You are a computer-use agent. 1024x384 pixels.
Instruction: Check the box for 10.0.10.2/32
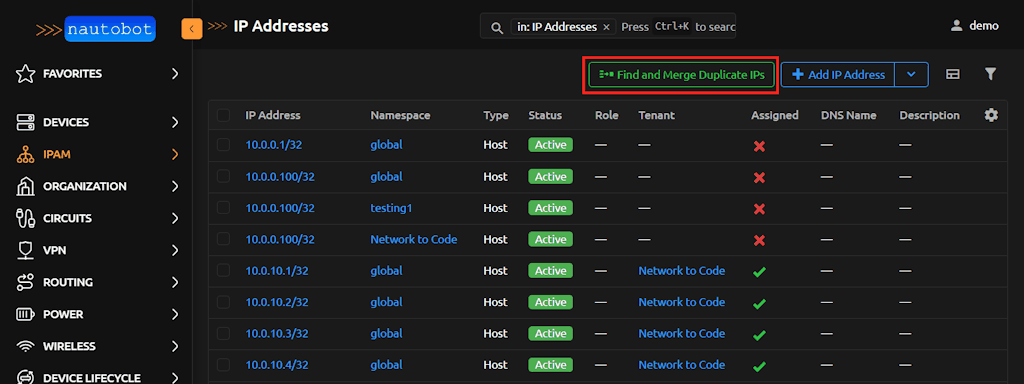point(223,302)
